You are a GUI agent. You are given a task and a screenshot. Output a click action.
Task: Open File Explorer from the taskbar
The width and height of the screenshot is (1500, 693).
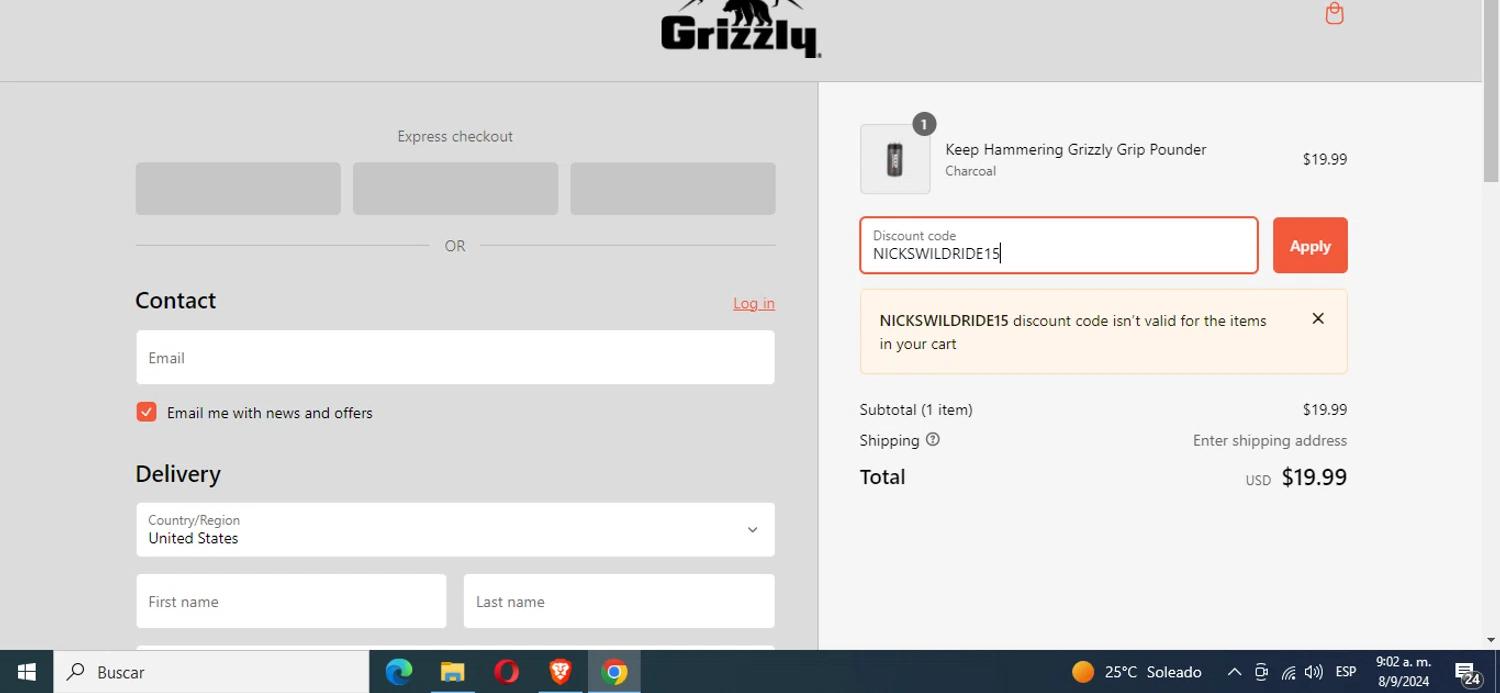(x=453, y=672)
